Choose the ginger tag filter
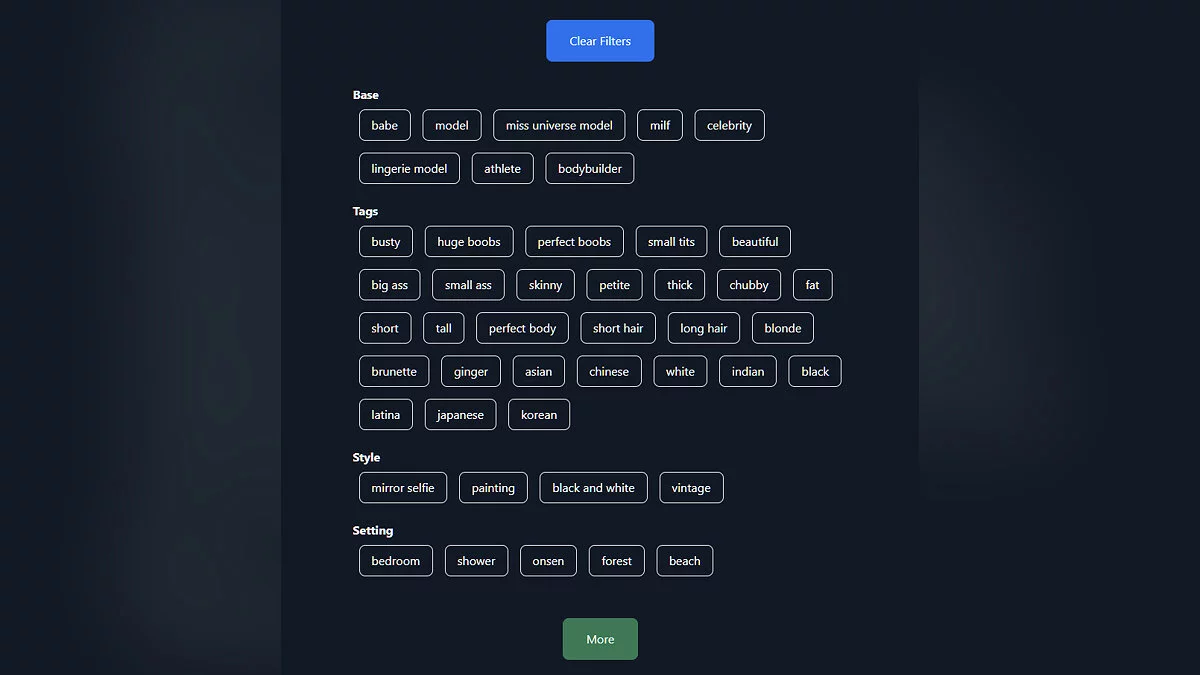This screenshot has width=1200, height=675. coord(471,372)
